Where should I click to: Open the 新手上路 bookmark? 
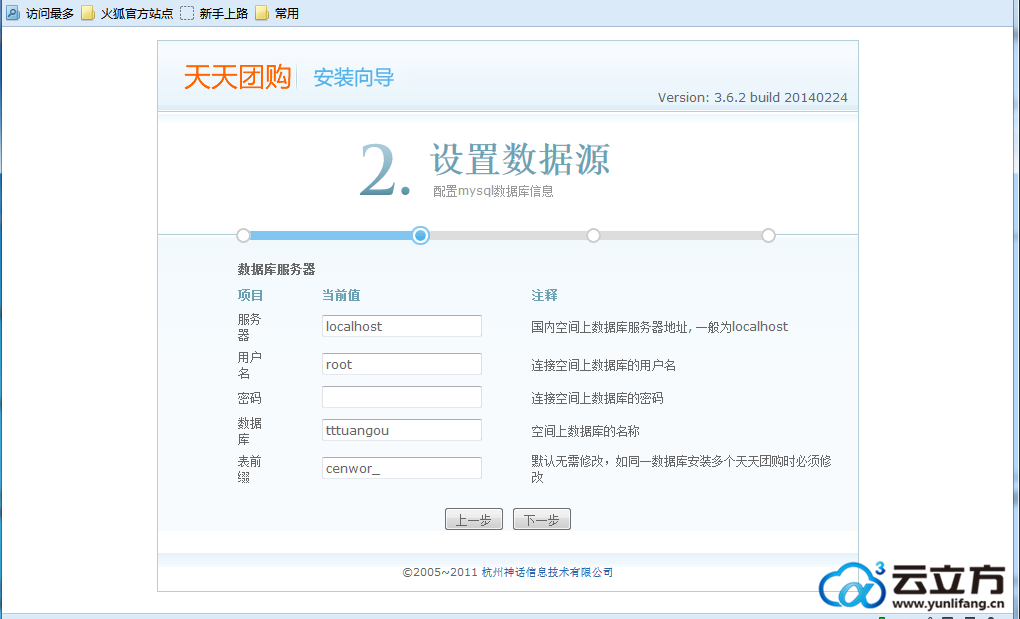[x=214, y=13]
